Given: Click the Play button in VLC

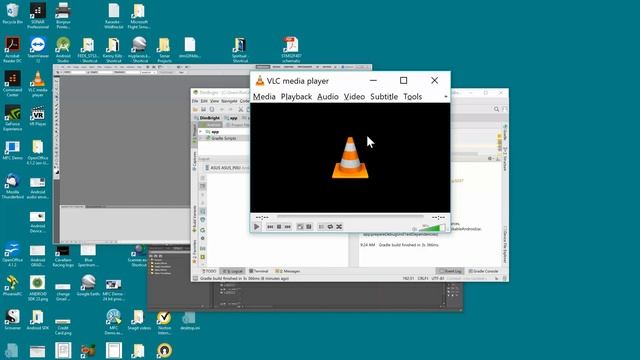Looking at the screenshot, I should (x=257, y=227).
